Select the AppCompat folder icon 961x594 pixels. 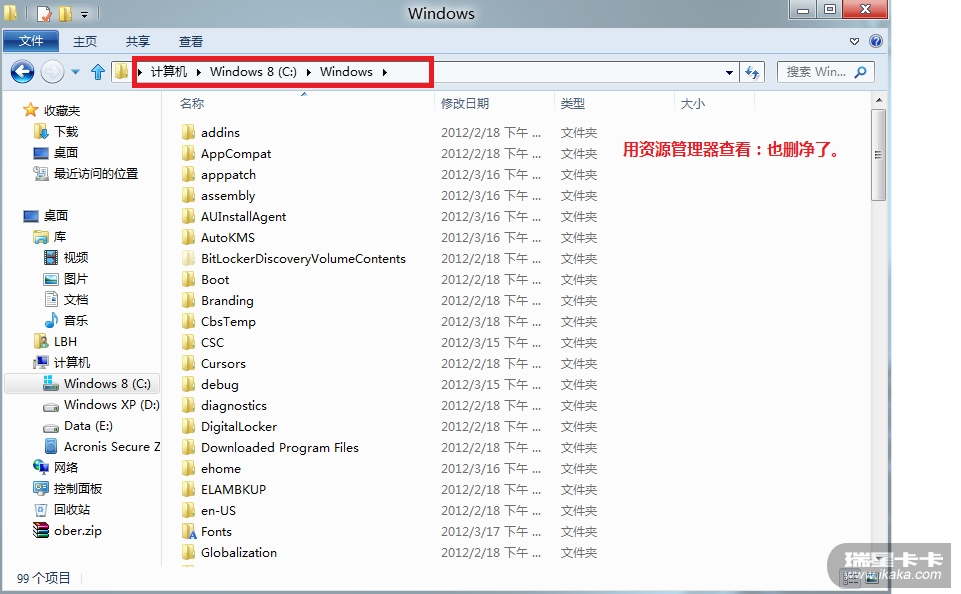(189, 153)
